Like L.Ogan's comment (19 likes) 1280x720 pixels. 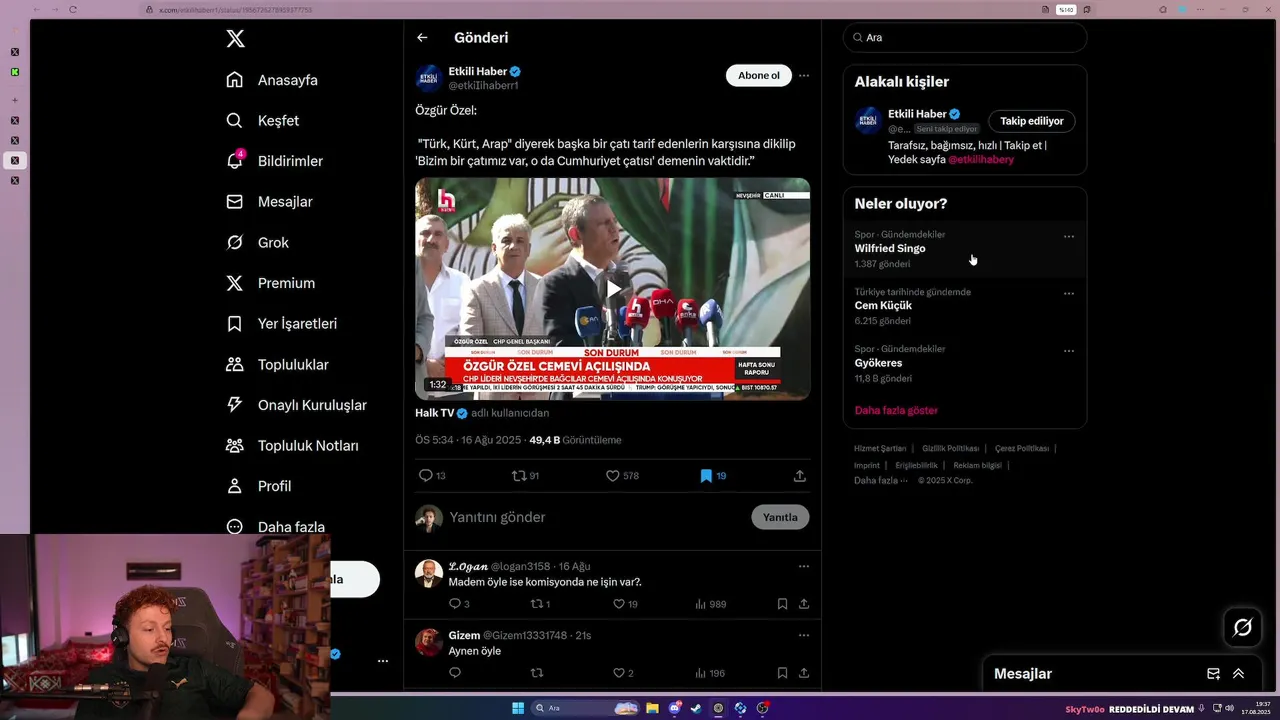tap(625, 604)
